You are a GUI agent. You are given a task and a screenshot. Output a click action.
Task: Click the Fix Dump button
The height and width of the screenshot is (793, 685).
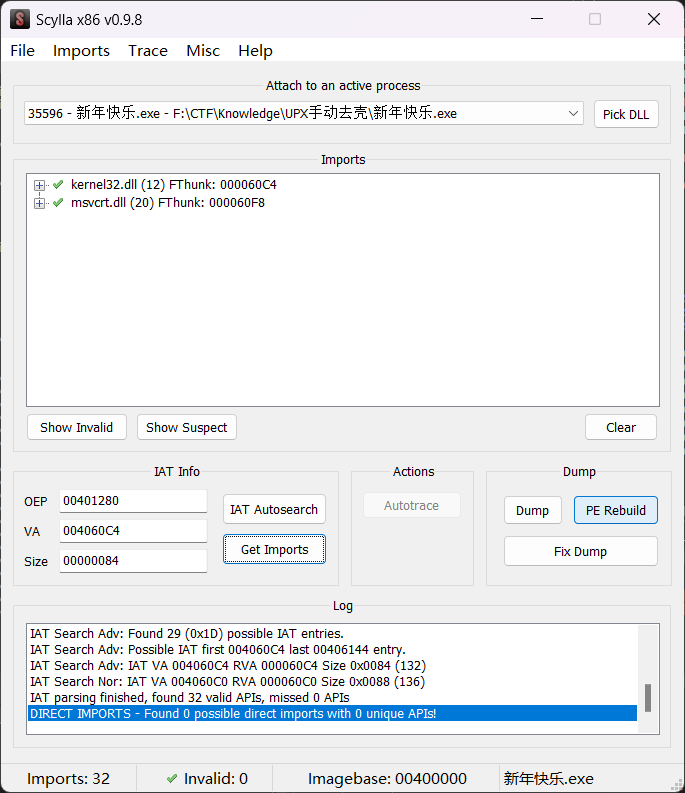[581, 551]
